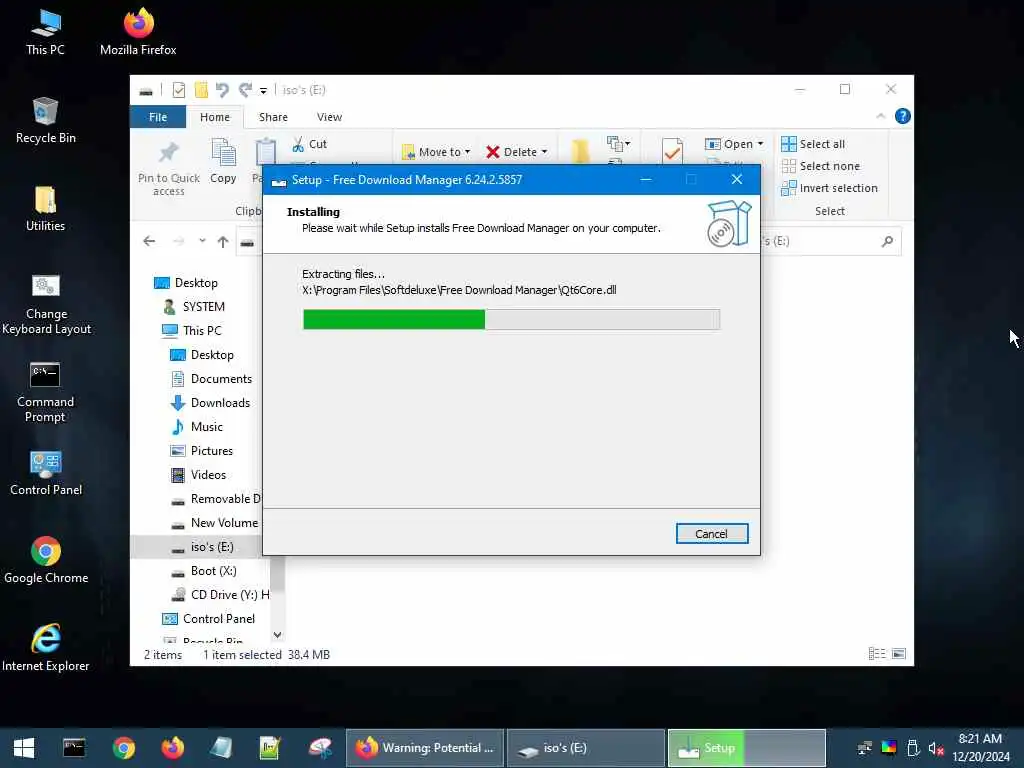Open the Delete dropdown arrow

pyautogui.click(x=544, y=152)
